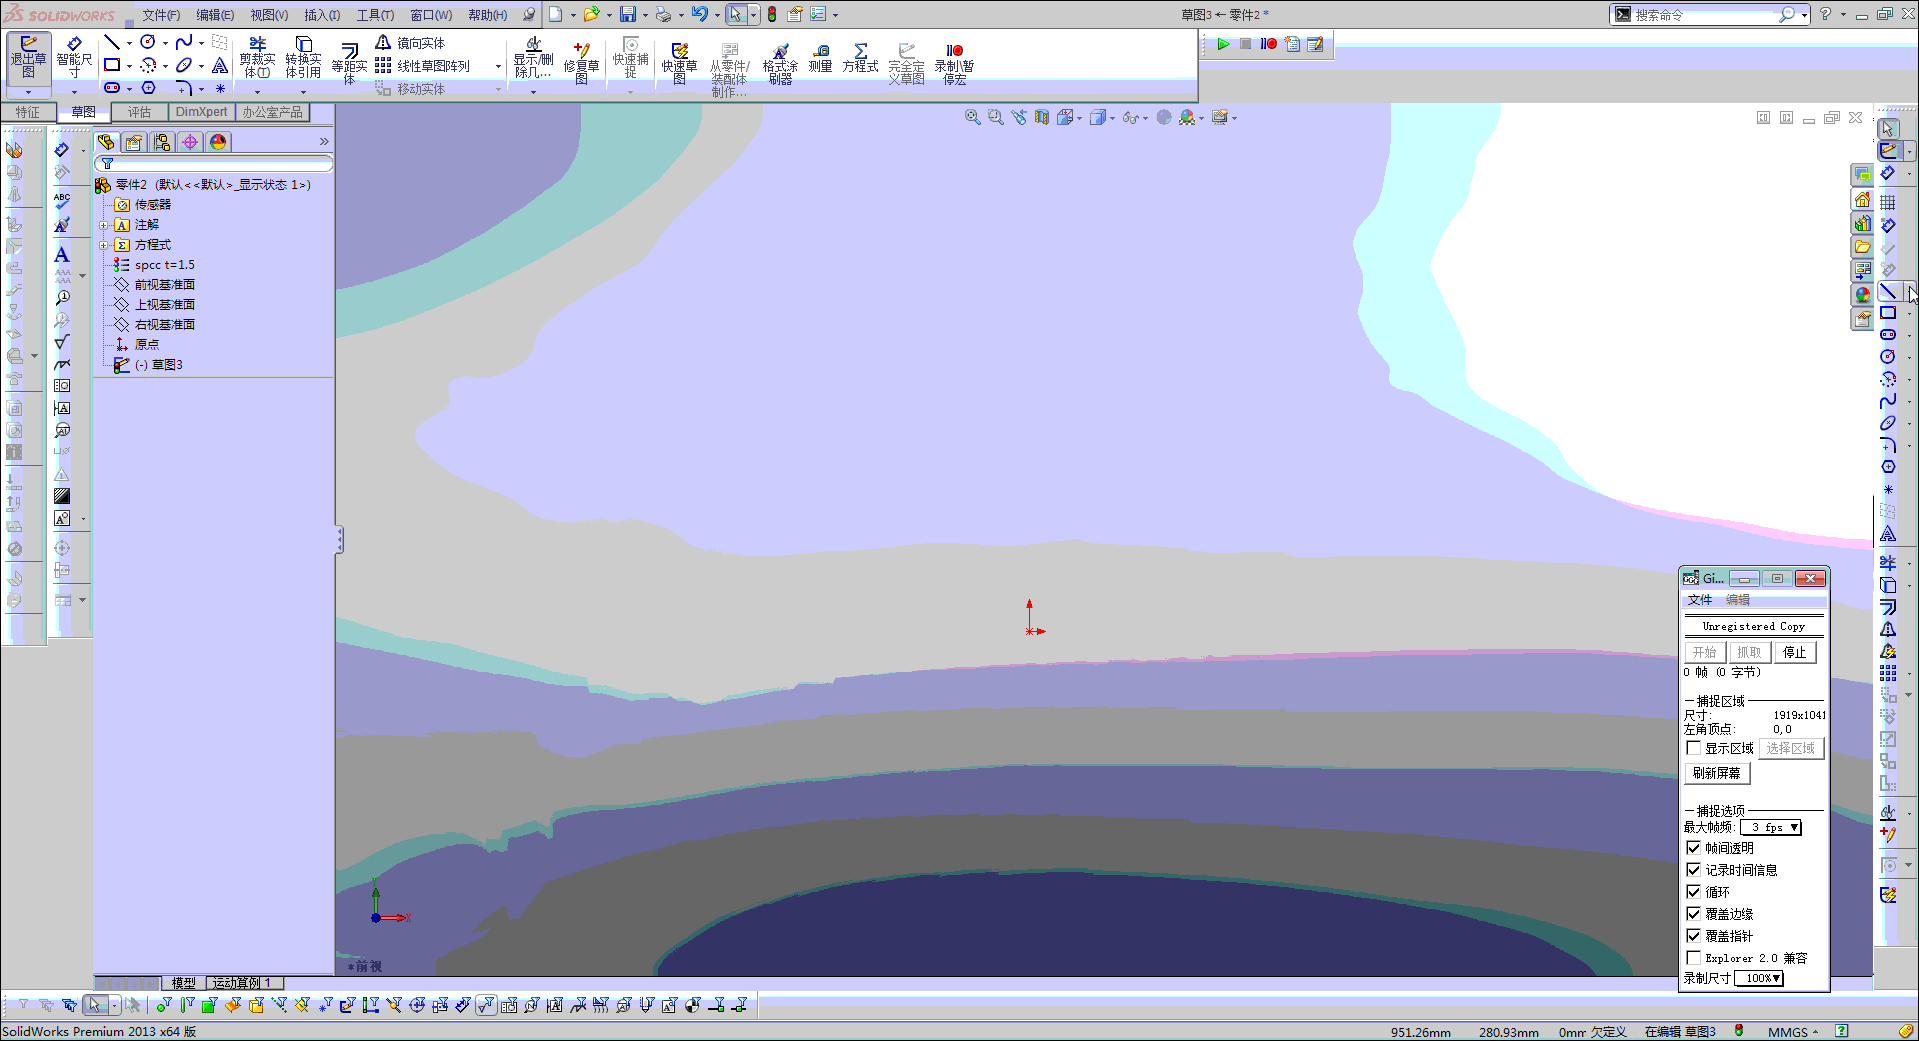Click the Exit Sketch (退出草图) icon
1919x1041 pixels.
pyautogui.click(x=28, y=58)
